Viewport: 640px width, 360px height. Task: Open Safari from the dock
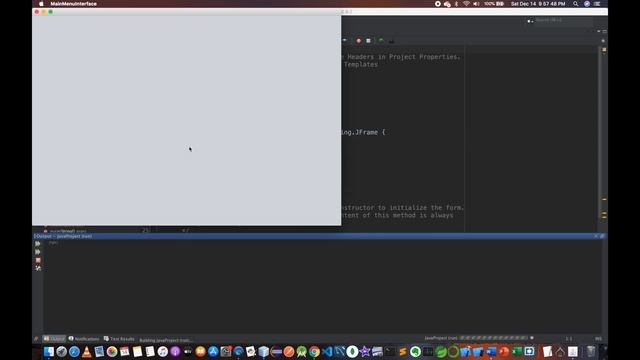(74, 351)
